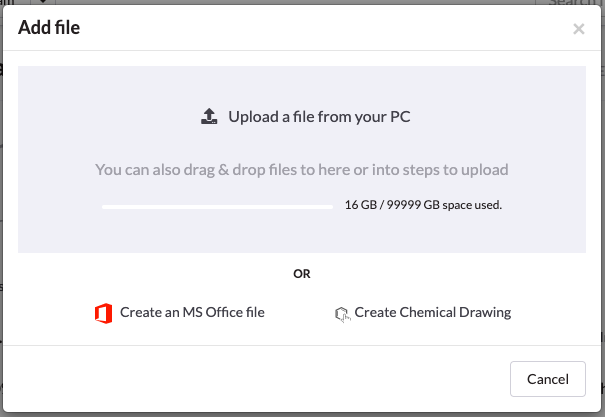Cancel the Add file dialog
This screenshot has height=417, width=605.
[x=548, y=379]
